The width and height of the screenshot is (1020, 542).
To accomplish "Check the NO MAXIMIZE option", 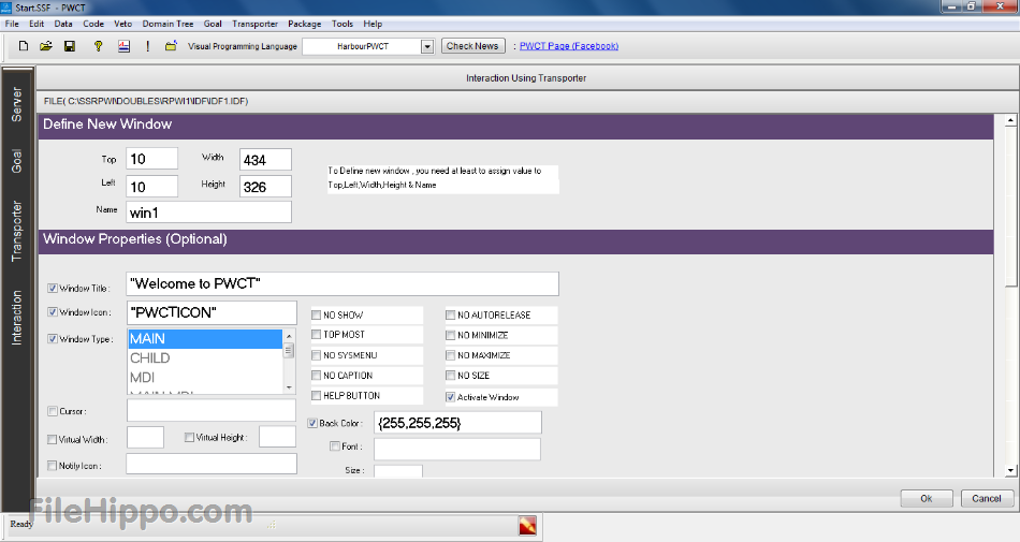I will (450, 355).
